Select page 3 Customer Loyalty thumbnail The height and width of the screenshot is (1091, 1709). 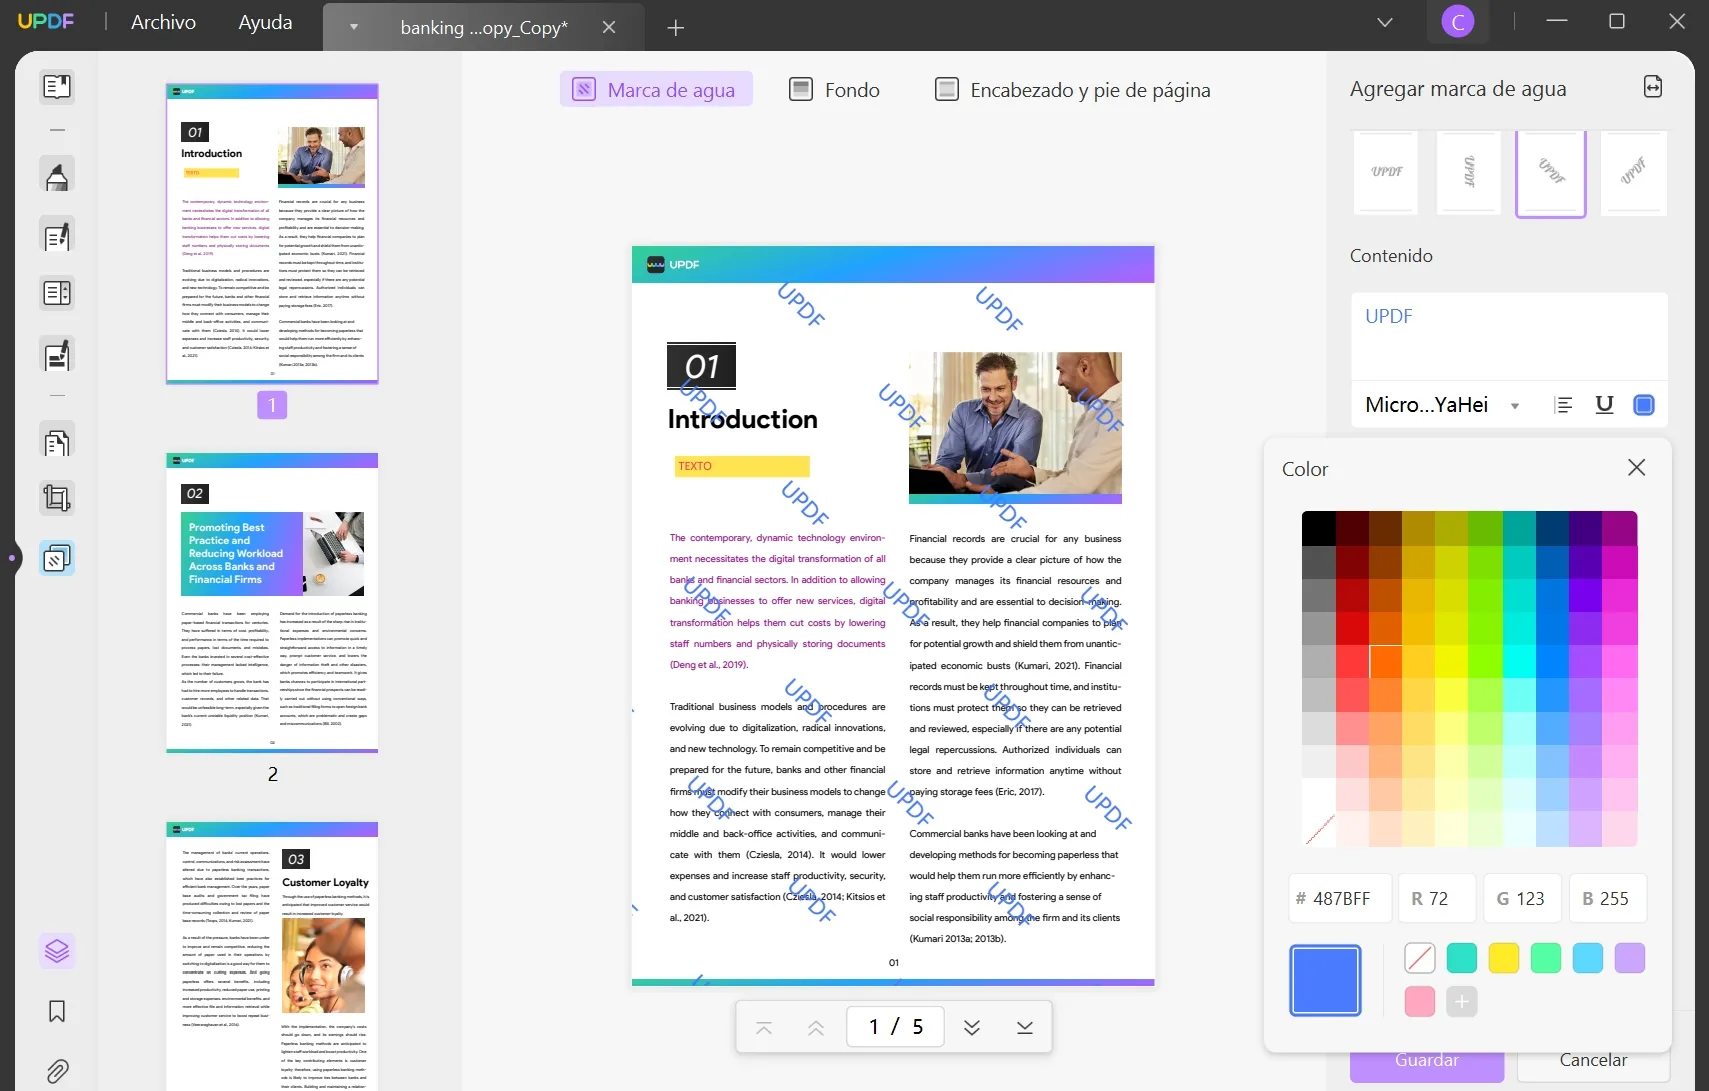pyautogui.click(x=272, y=956)
